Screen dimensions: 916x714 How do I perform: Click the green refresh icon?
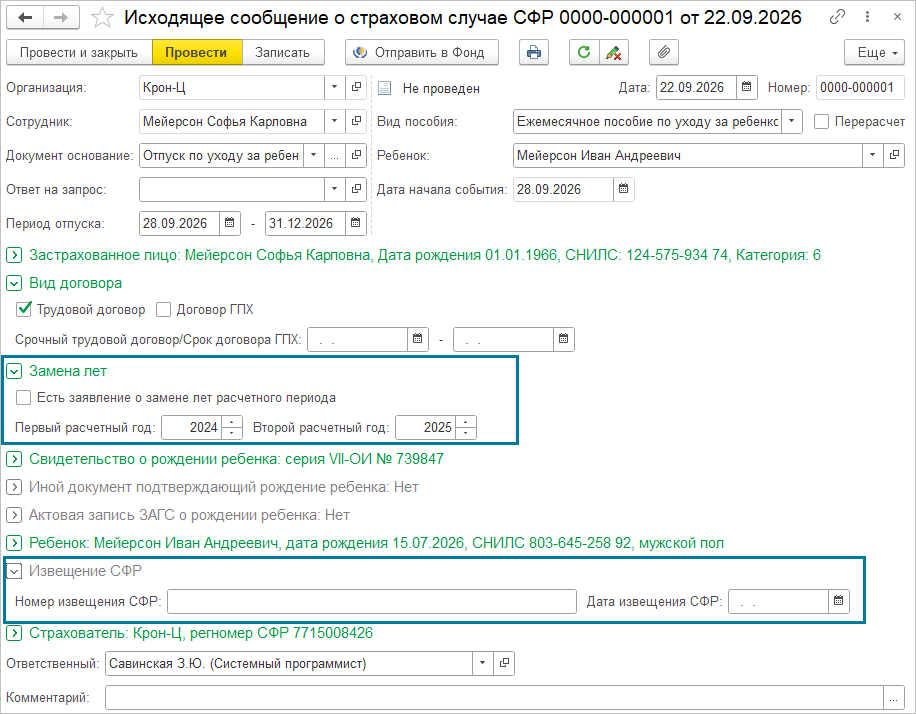click(584, 53)
